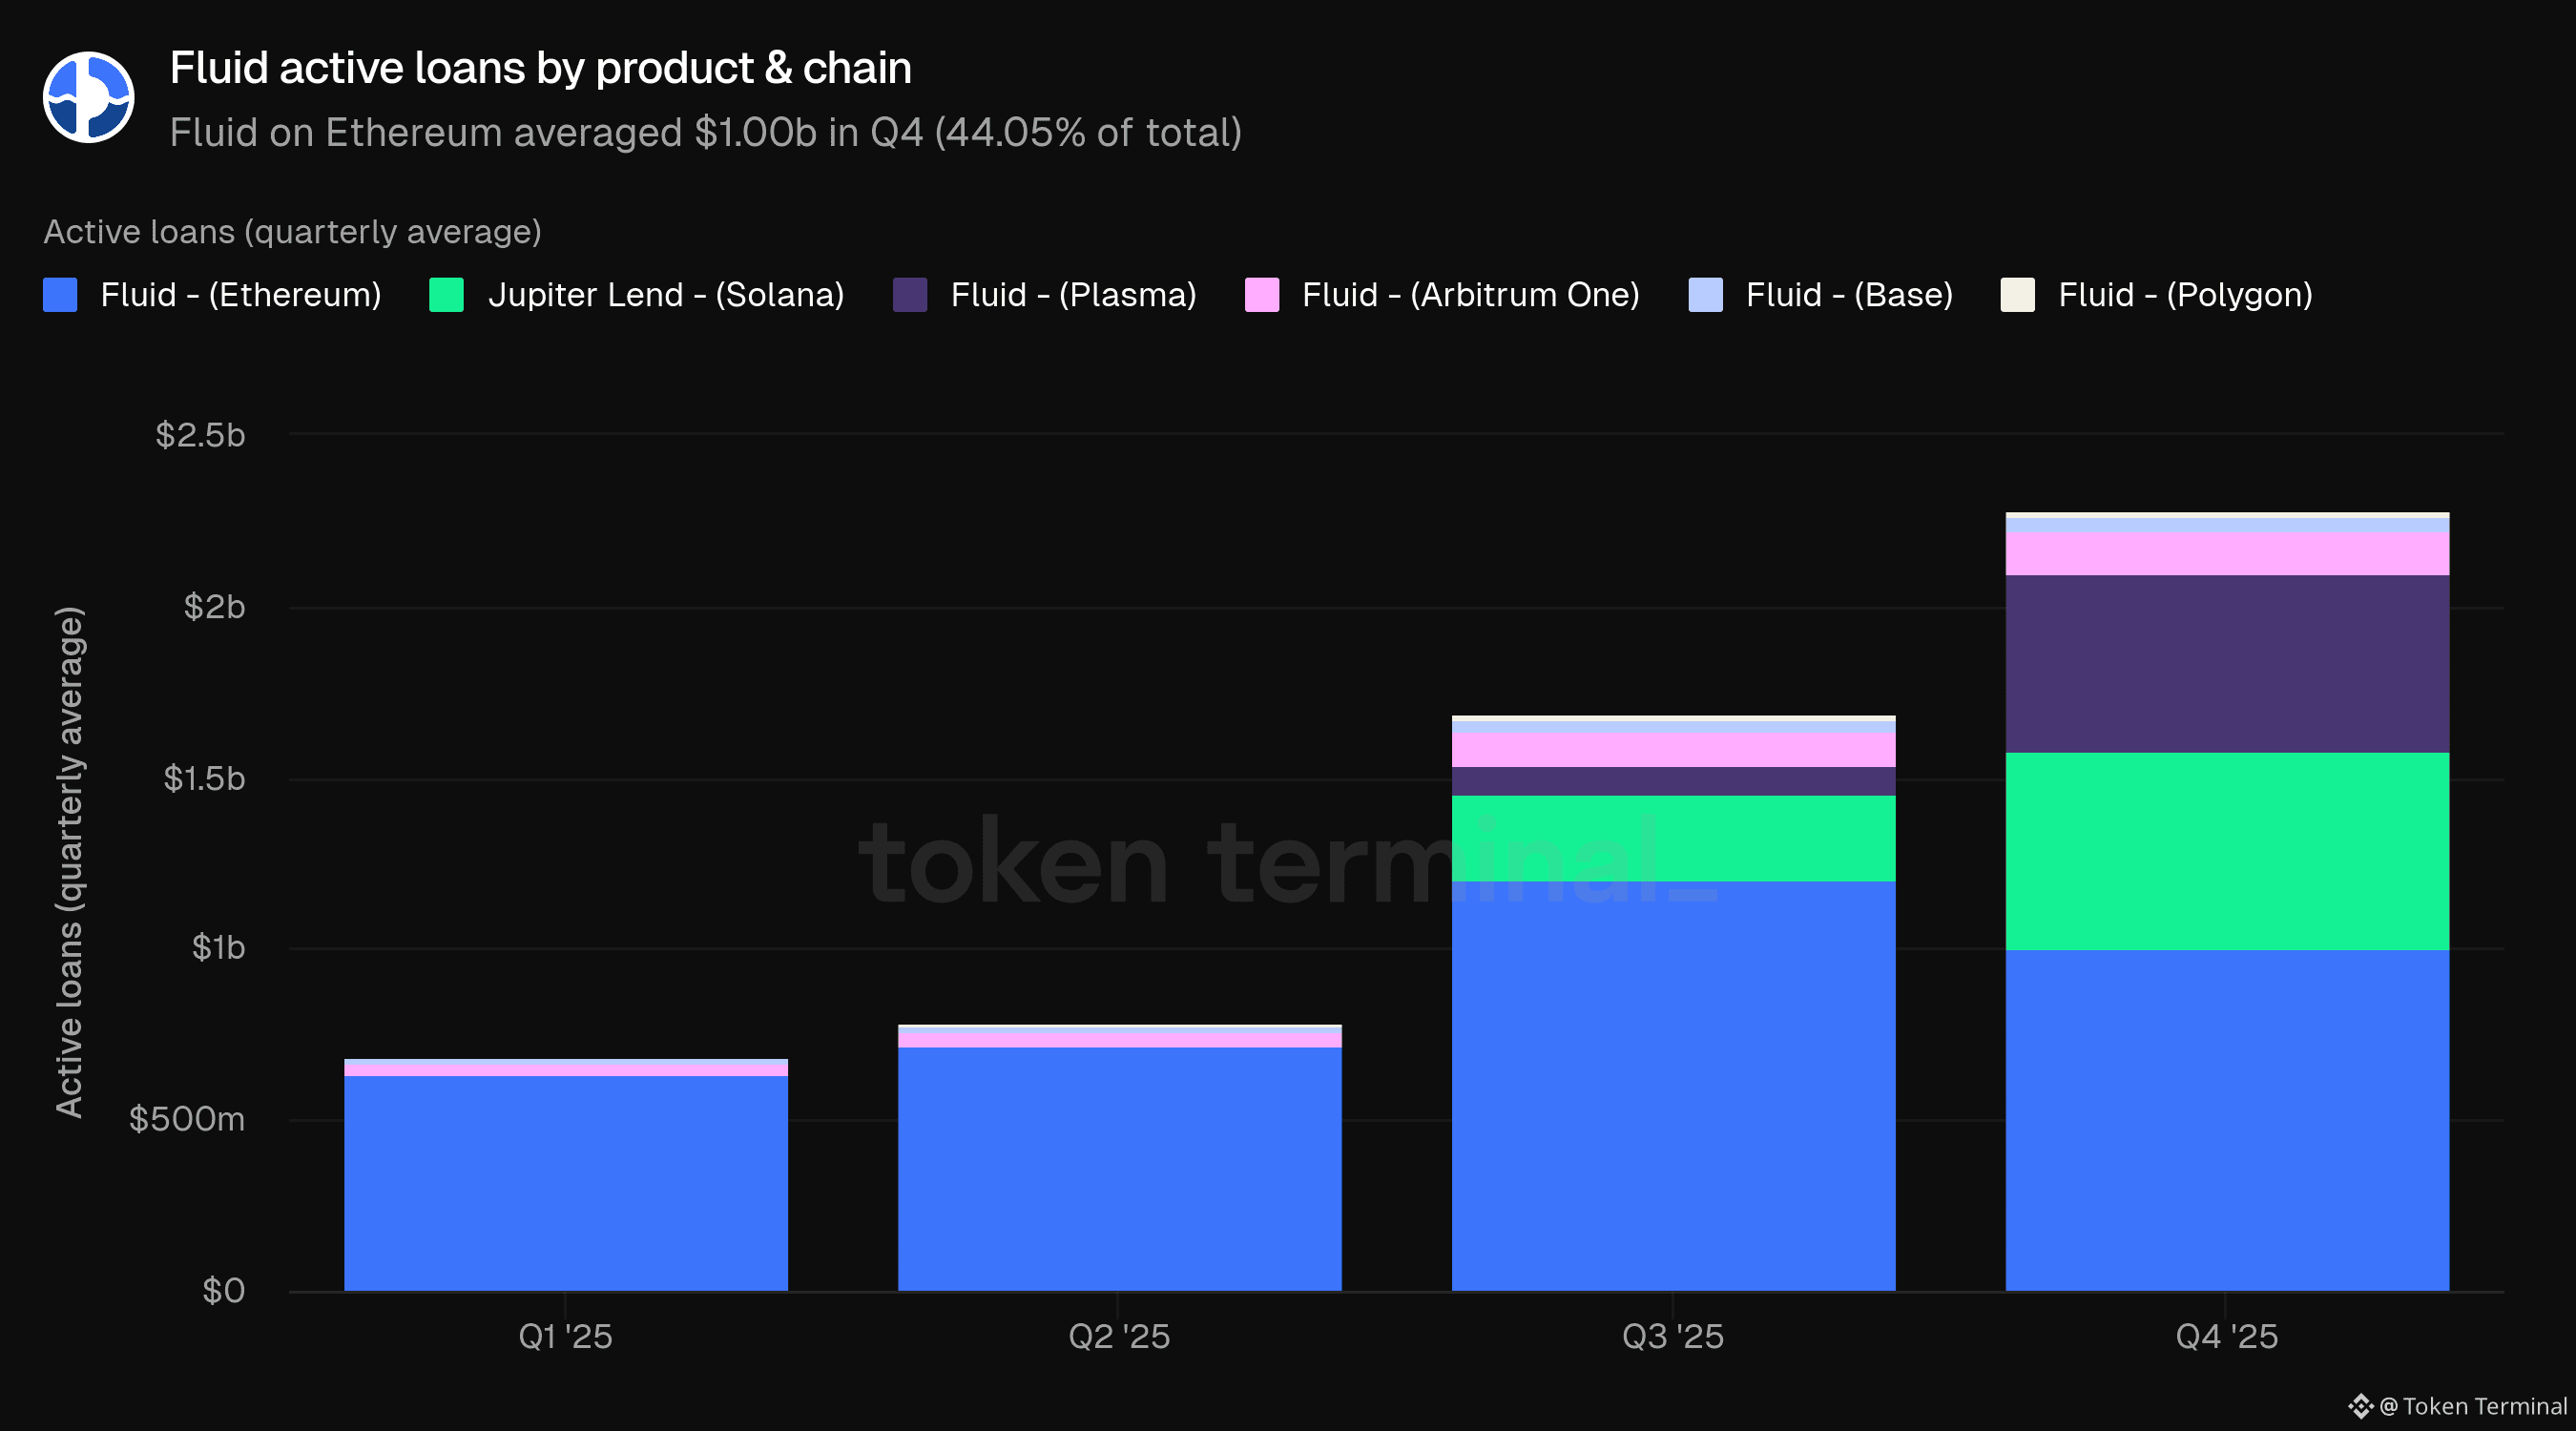Image resolution: width=2576 pixels, height=1431 pixels.
Task: Select the Q1 '25 Ethereum bar
Action: click(566, 1182)
